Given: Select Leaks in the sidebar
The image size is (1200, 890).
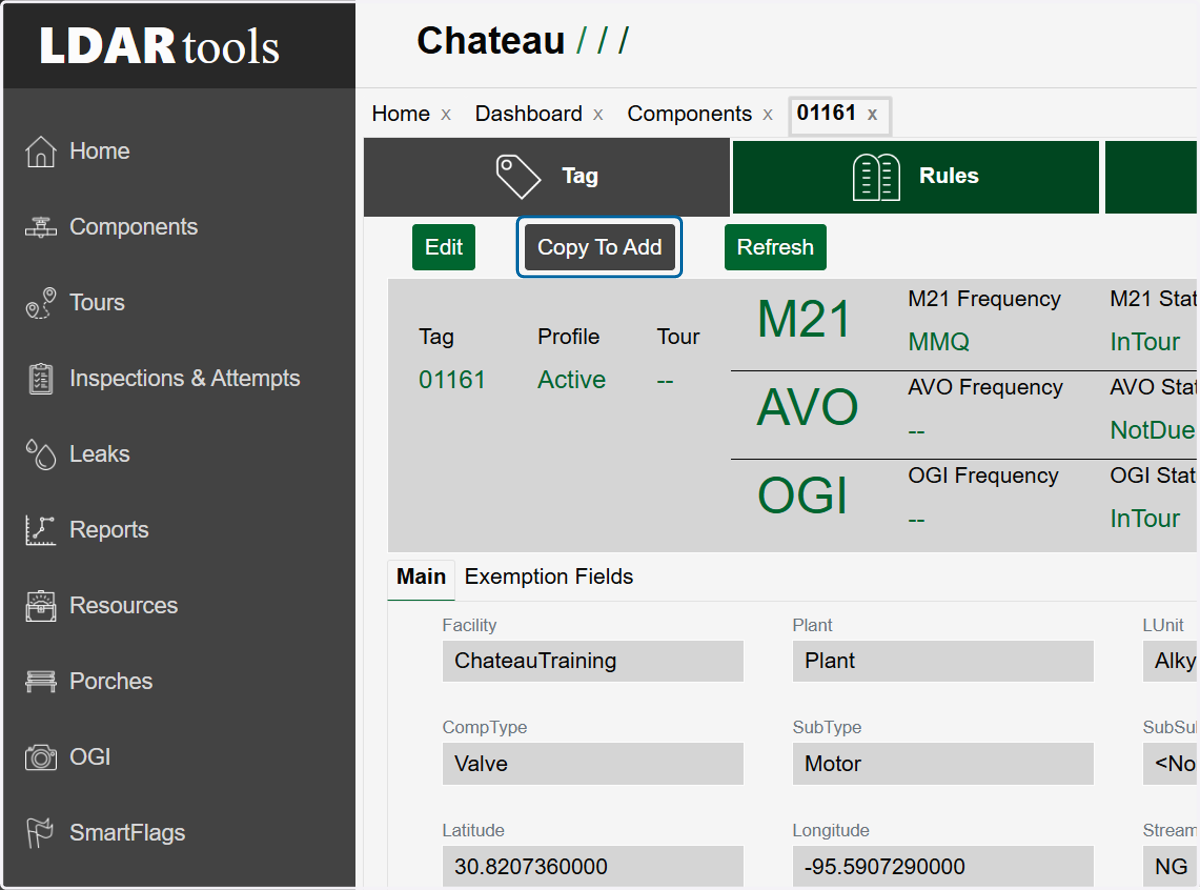Looking at the screenshot, I should [99, 454].
